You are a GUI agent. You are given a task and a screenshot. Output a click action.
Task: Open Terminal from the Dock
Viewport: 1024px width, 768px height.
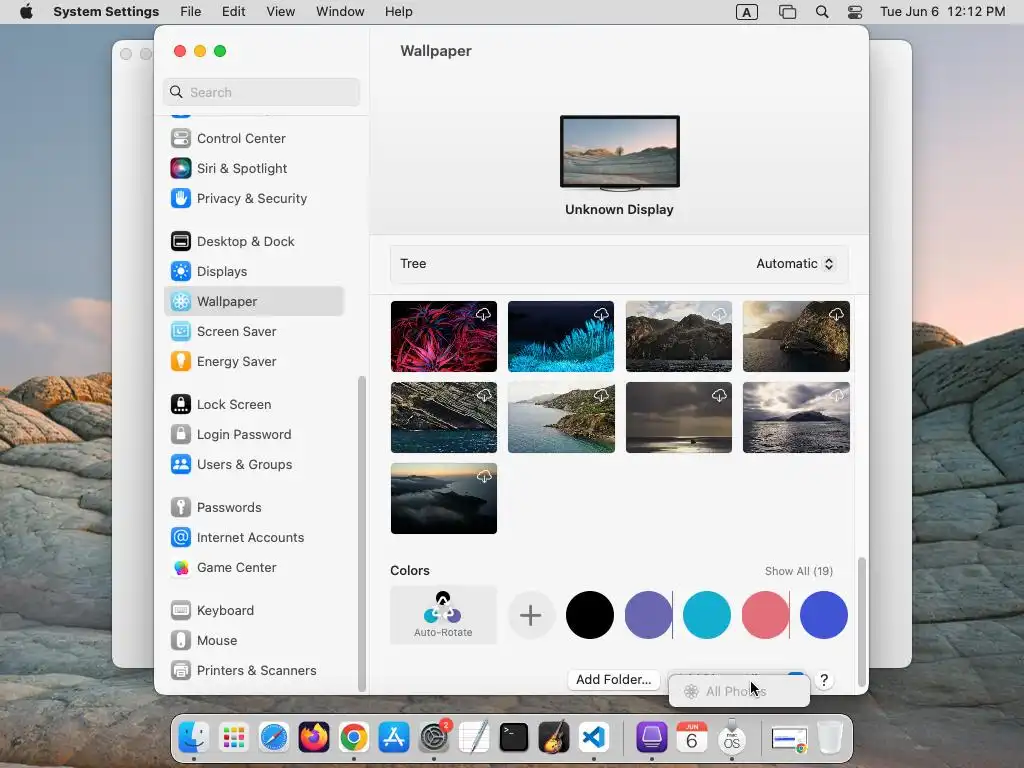pos(513,738)
